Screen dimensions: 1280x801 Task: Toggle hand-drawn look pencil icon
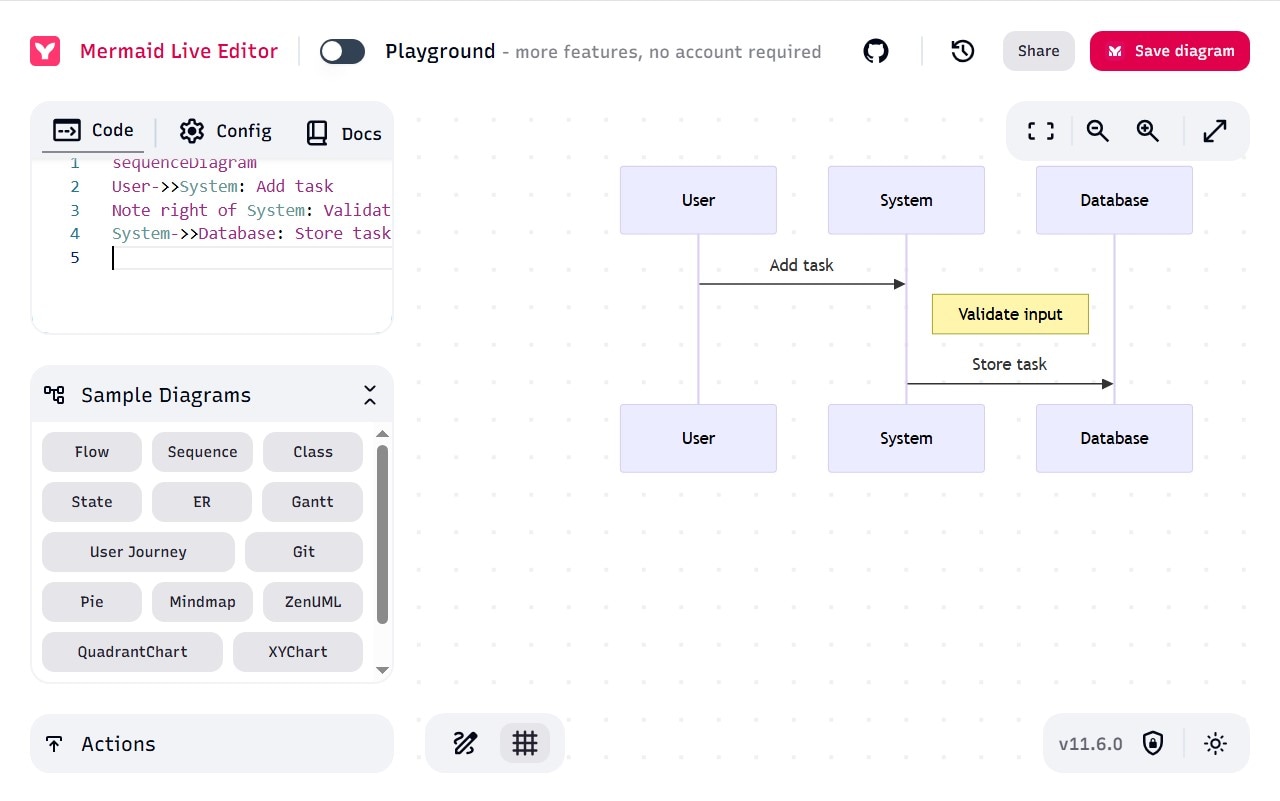465,743
